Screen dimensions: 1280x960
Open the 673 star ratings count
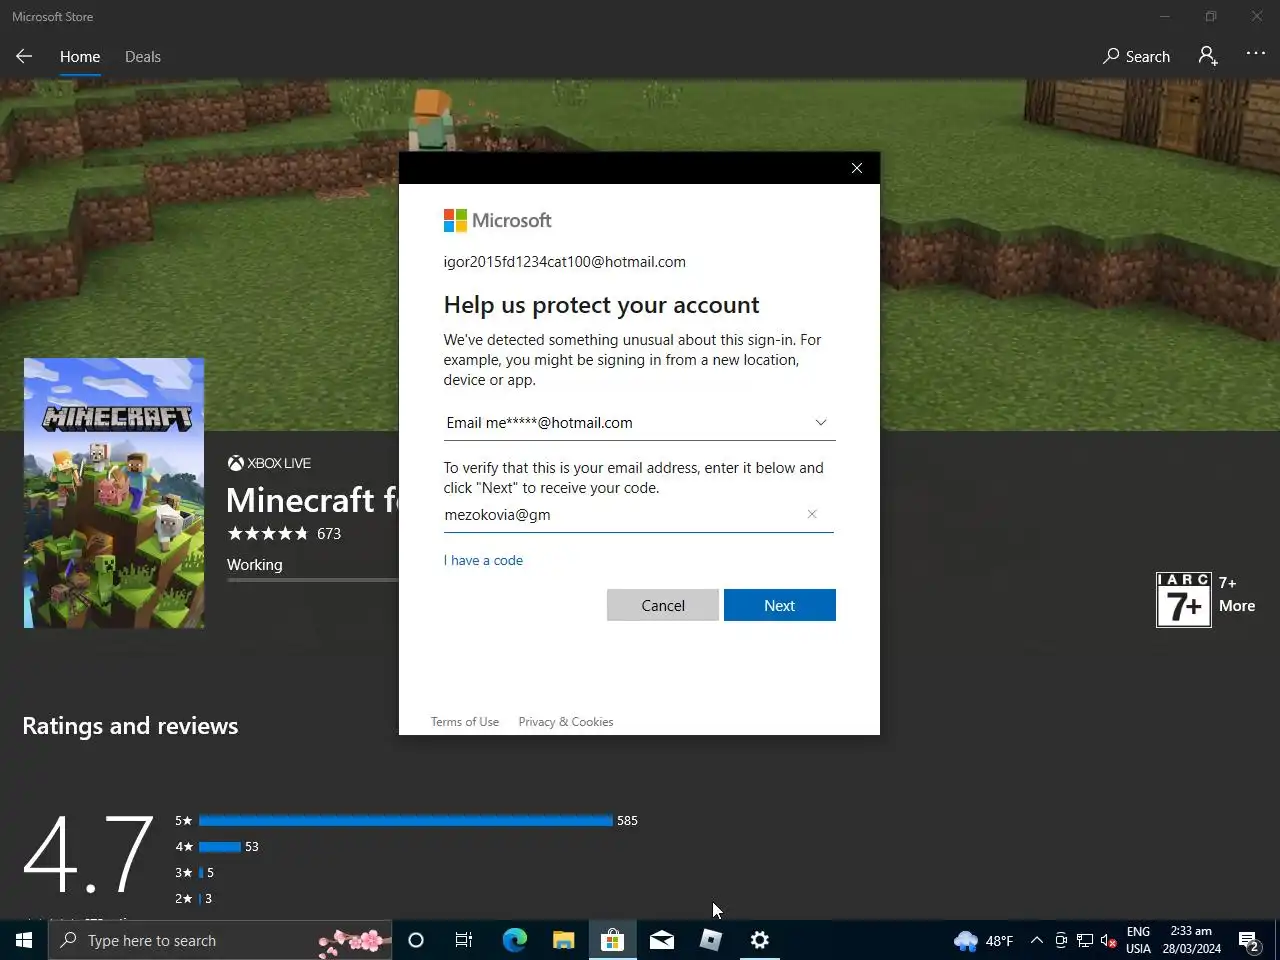[x=329, y=534]
